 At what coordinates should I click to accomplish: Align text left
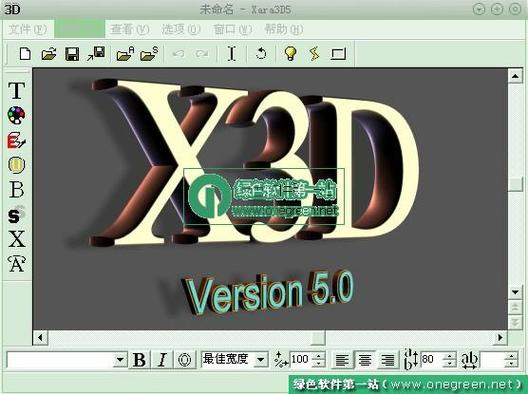342,360
